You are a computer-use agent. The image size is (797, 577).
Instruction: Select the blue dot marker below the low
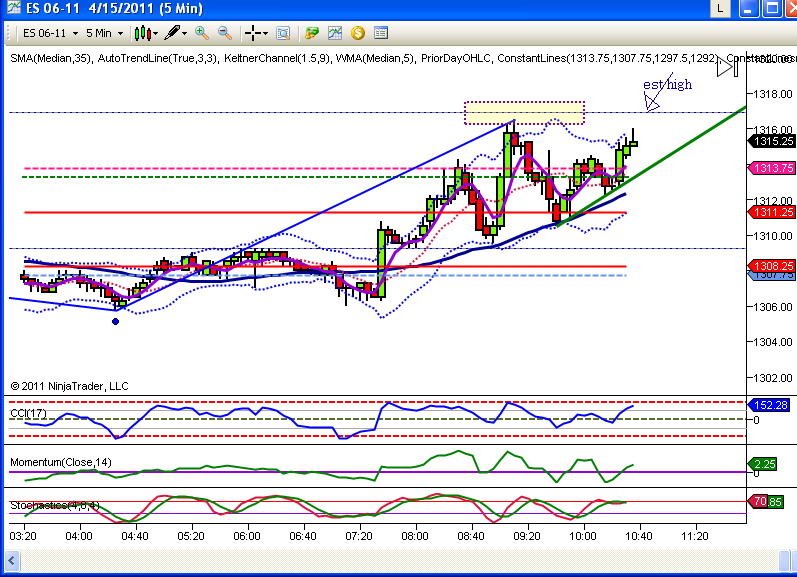115,321
